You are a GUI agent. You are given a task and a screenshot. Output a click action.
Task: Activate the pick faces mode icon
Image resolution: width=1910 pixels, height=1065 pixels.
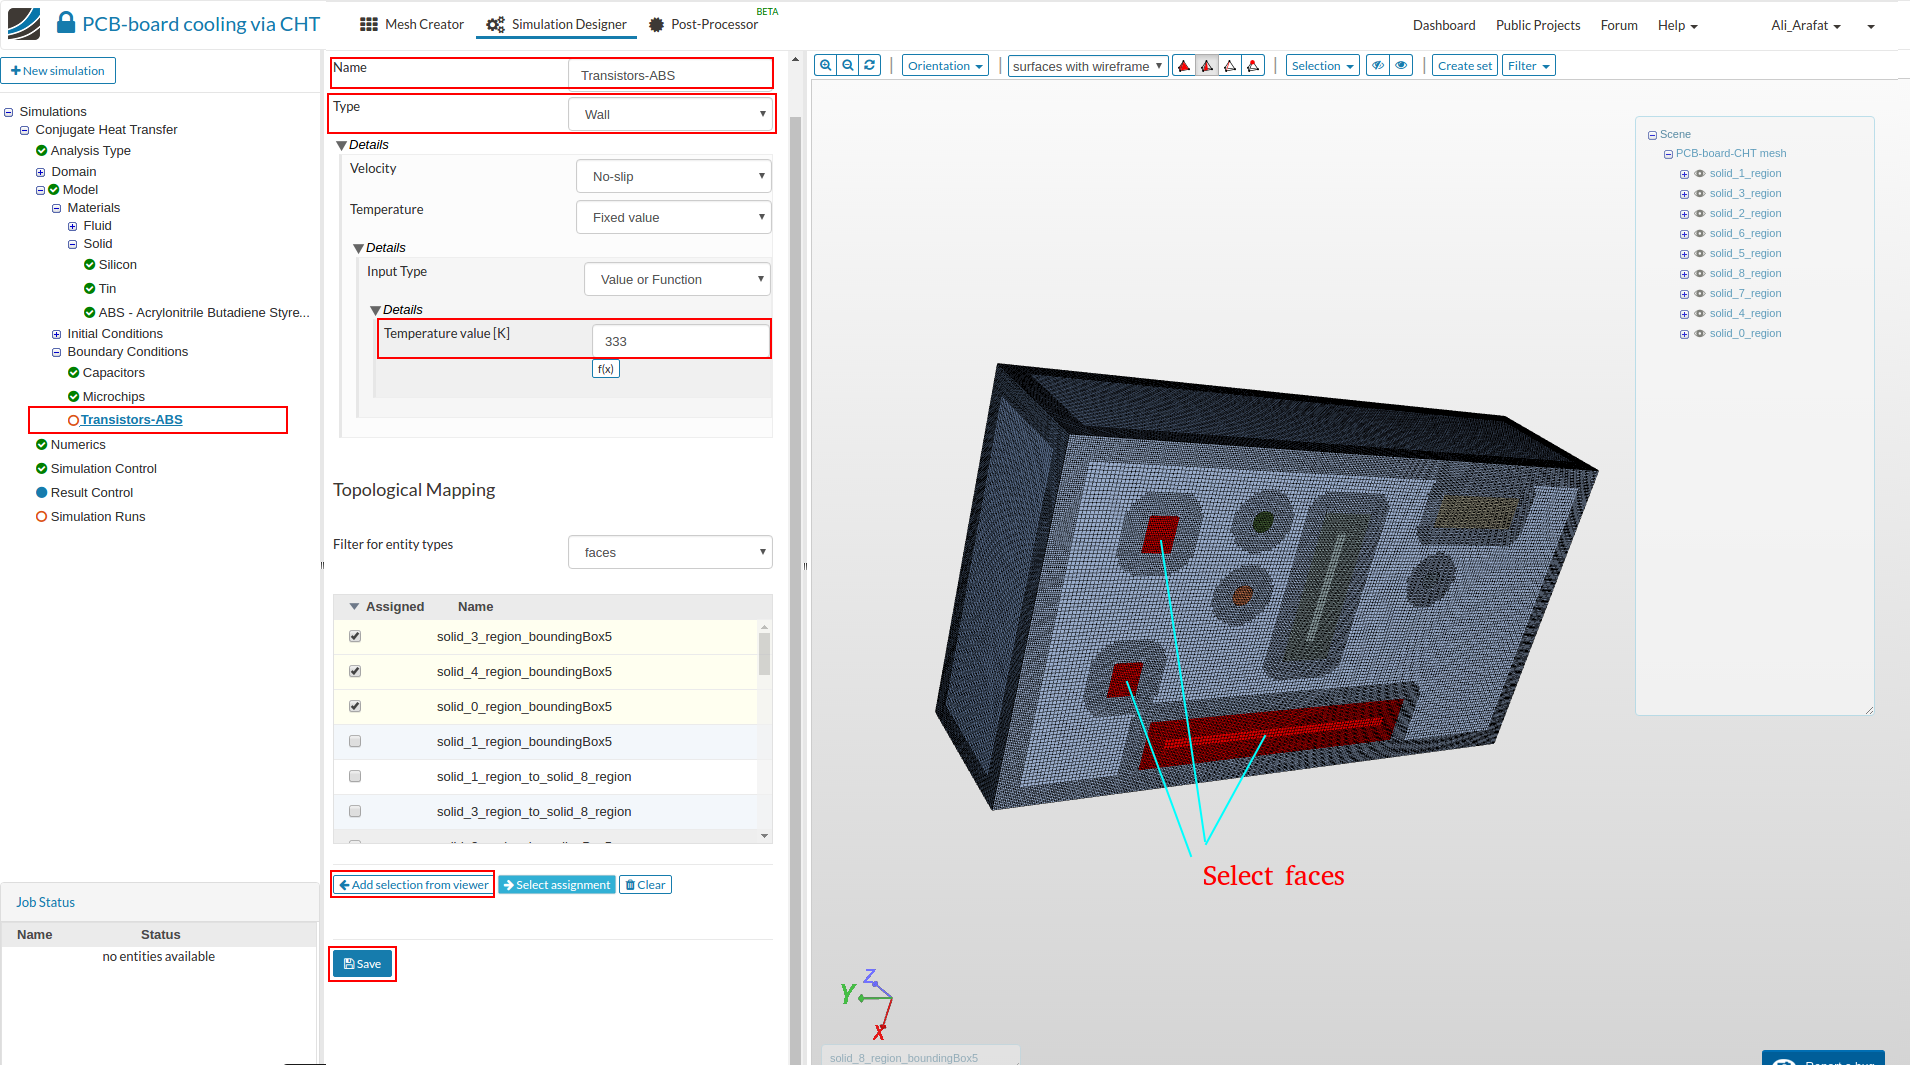tap(1207, 66)
